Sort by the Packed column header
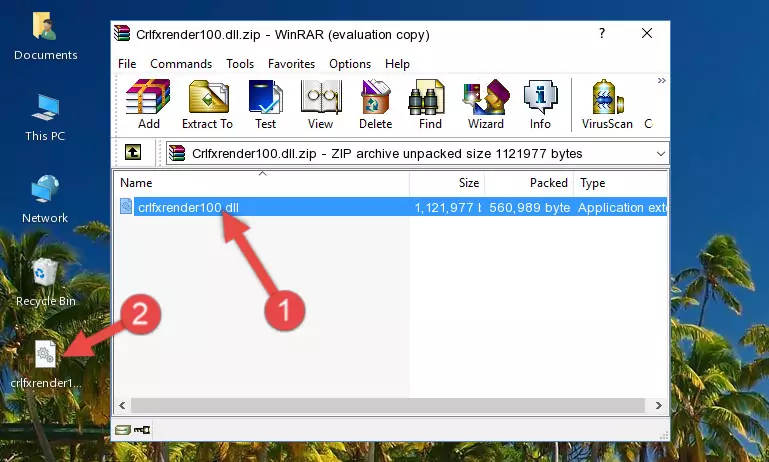Image resolution: width=769 pixels, height=462 pixels. pyautogui.click(x=530, y=183)
